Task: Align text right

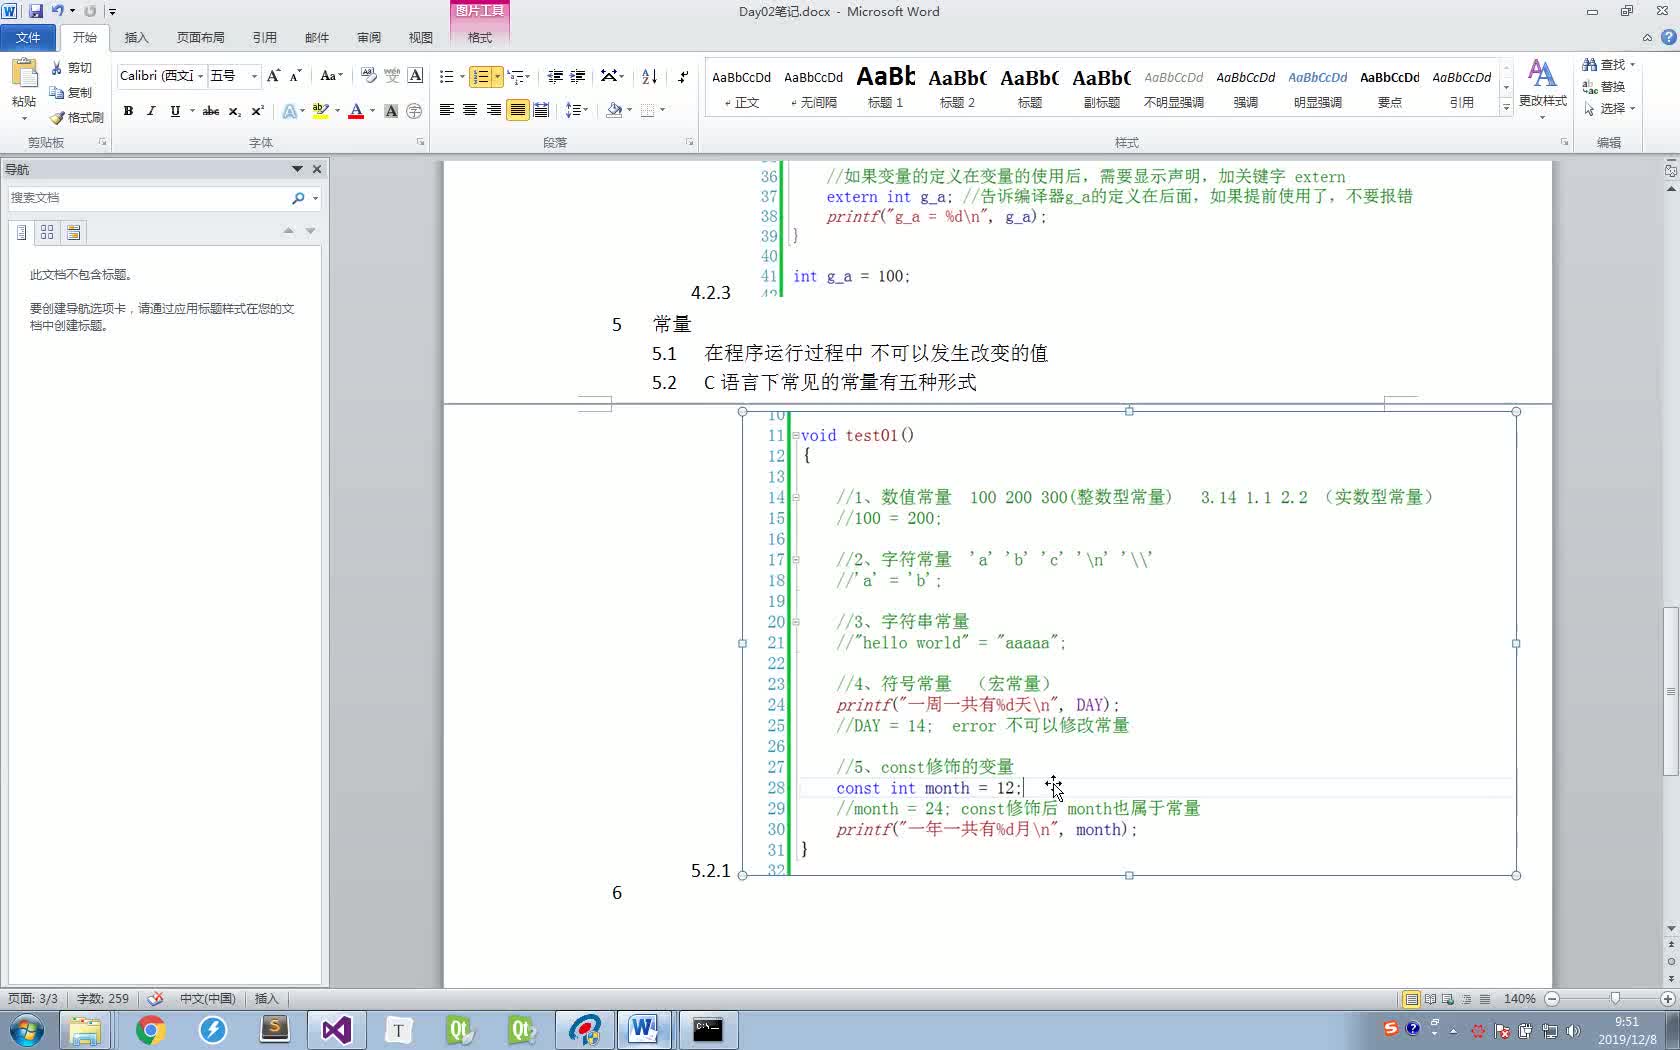Action: point(494,110)
